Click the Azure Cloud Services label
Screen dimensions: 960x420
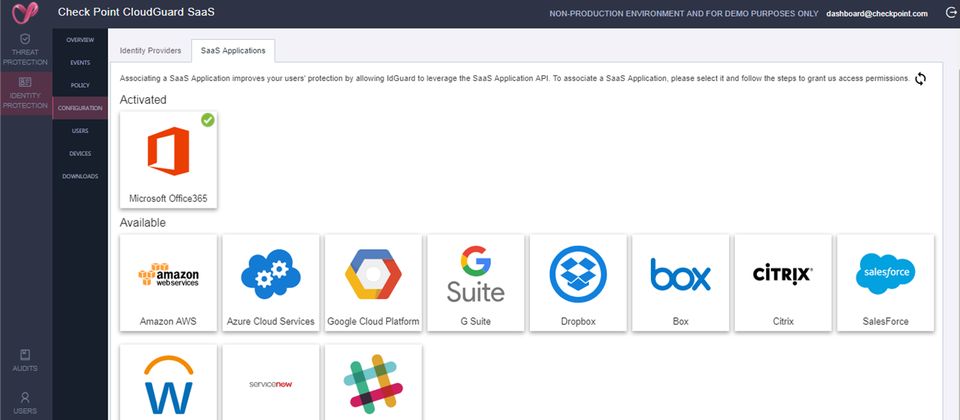coord(271,321)
